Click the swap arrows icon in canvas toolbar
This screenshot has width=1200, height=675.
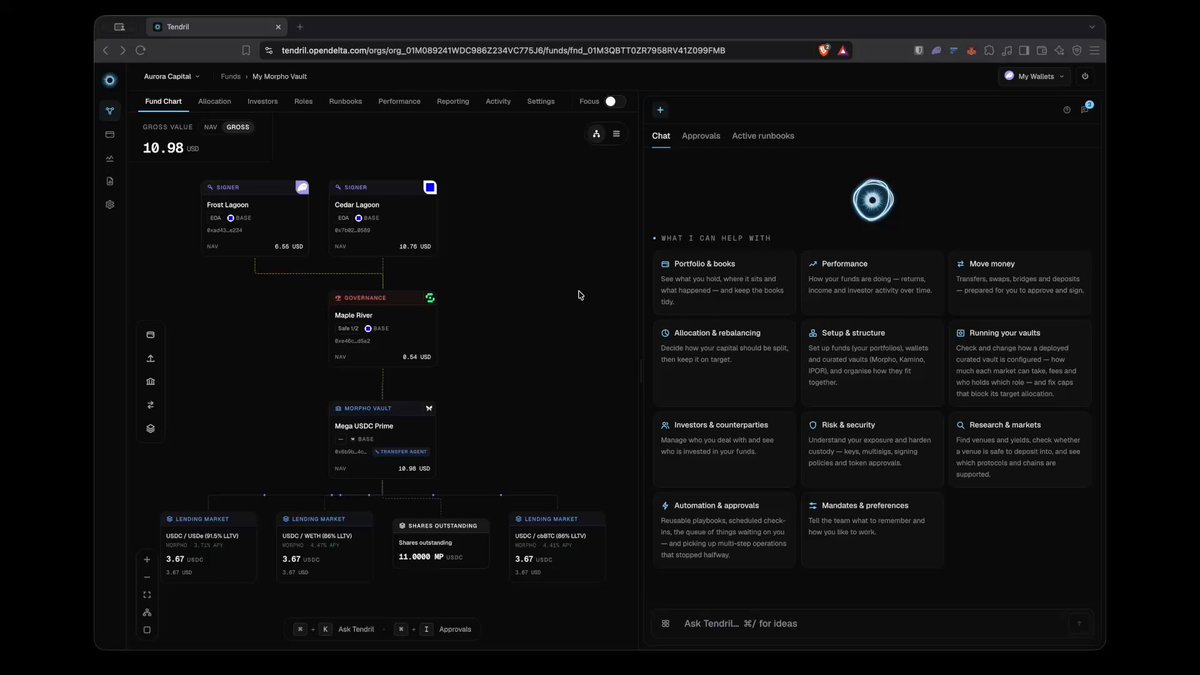pos(150,405)
